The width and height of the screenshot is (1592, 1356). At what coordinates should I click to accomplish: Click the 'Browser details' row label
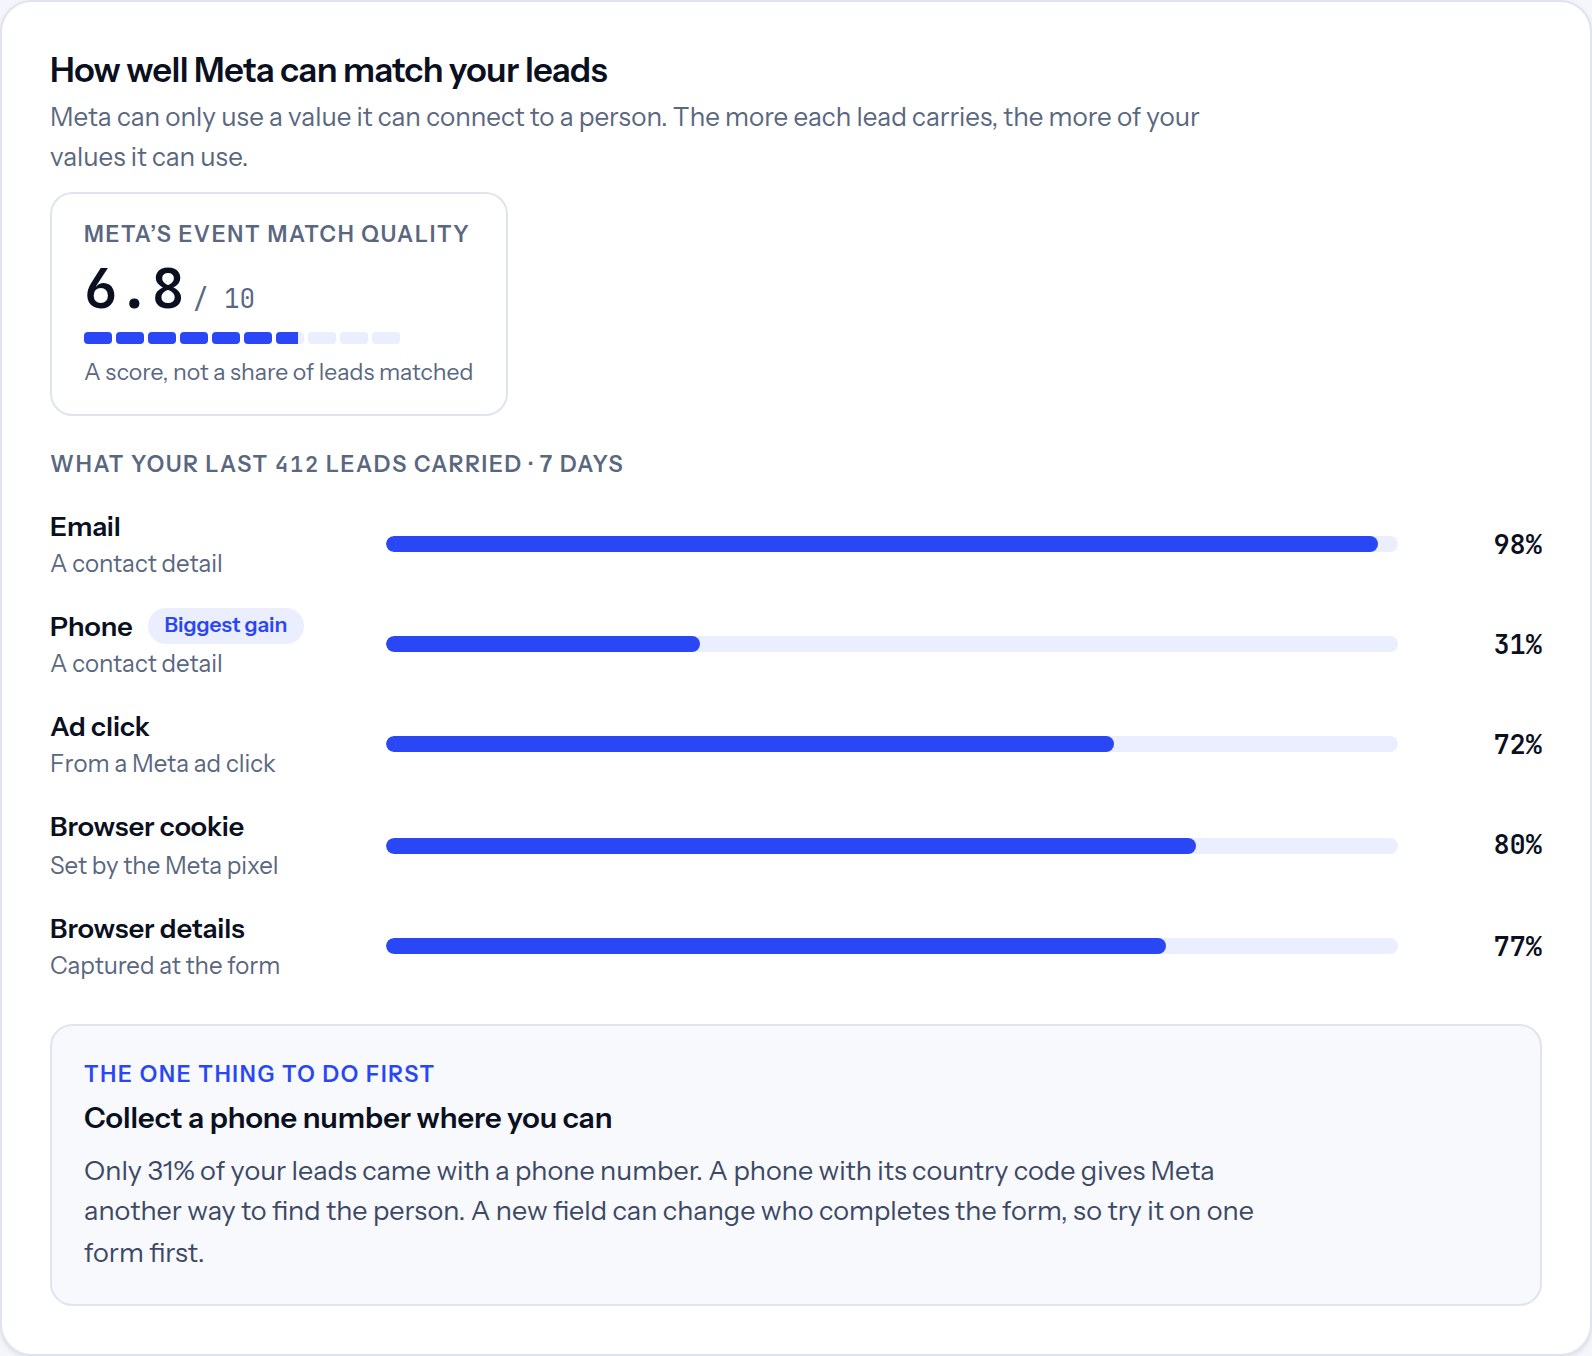(x=147, y=929)
